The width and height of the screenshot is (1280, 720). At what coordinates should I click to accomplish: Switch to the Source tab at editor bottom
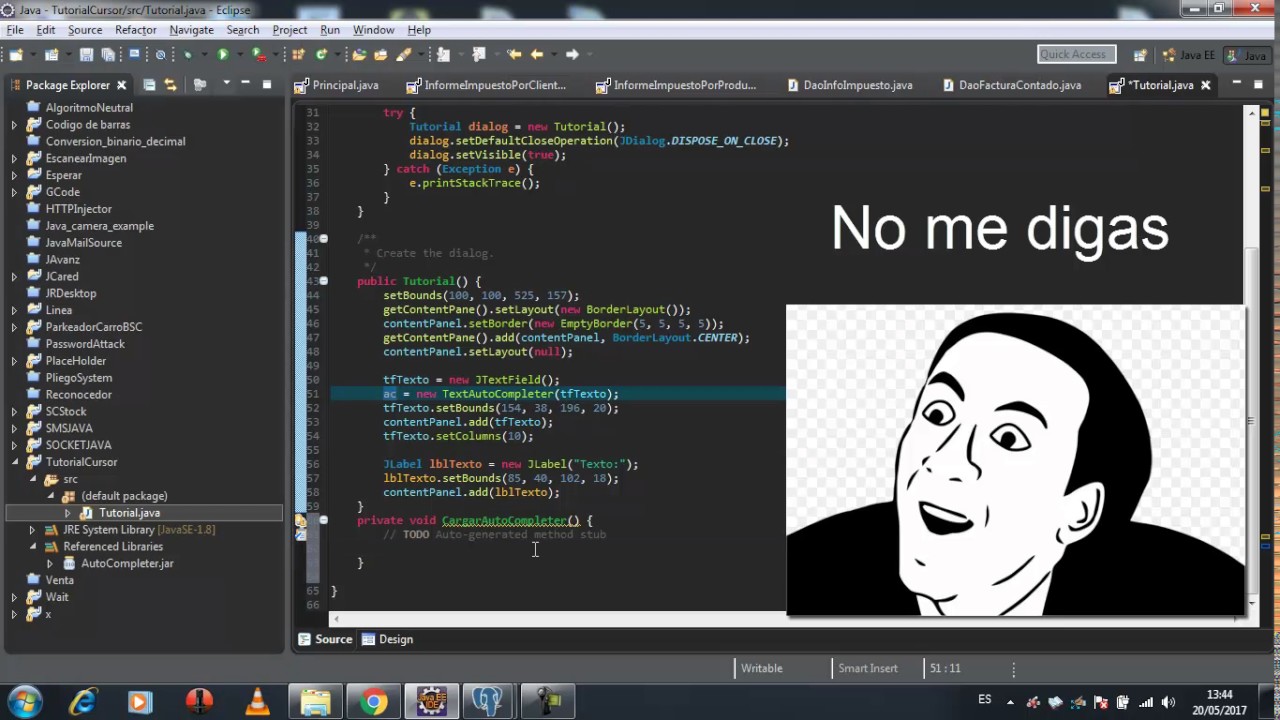(x=326, y=639)
